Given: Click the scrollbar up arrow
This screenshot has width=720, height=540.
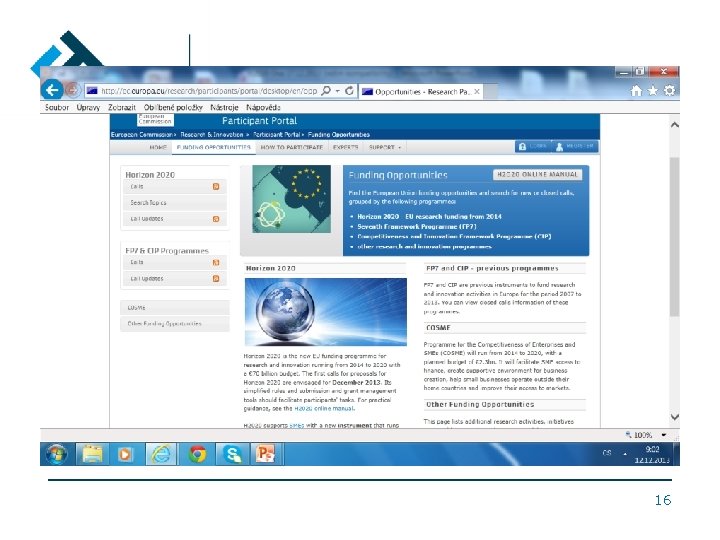Looking at the screenshot, I should tap(674, 125).
